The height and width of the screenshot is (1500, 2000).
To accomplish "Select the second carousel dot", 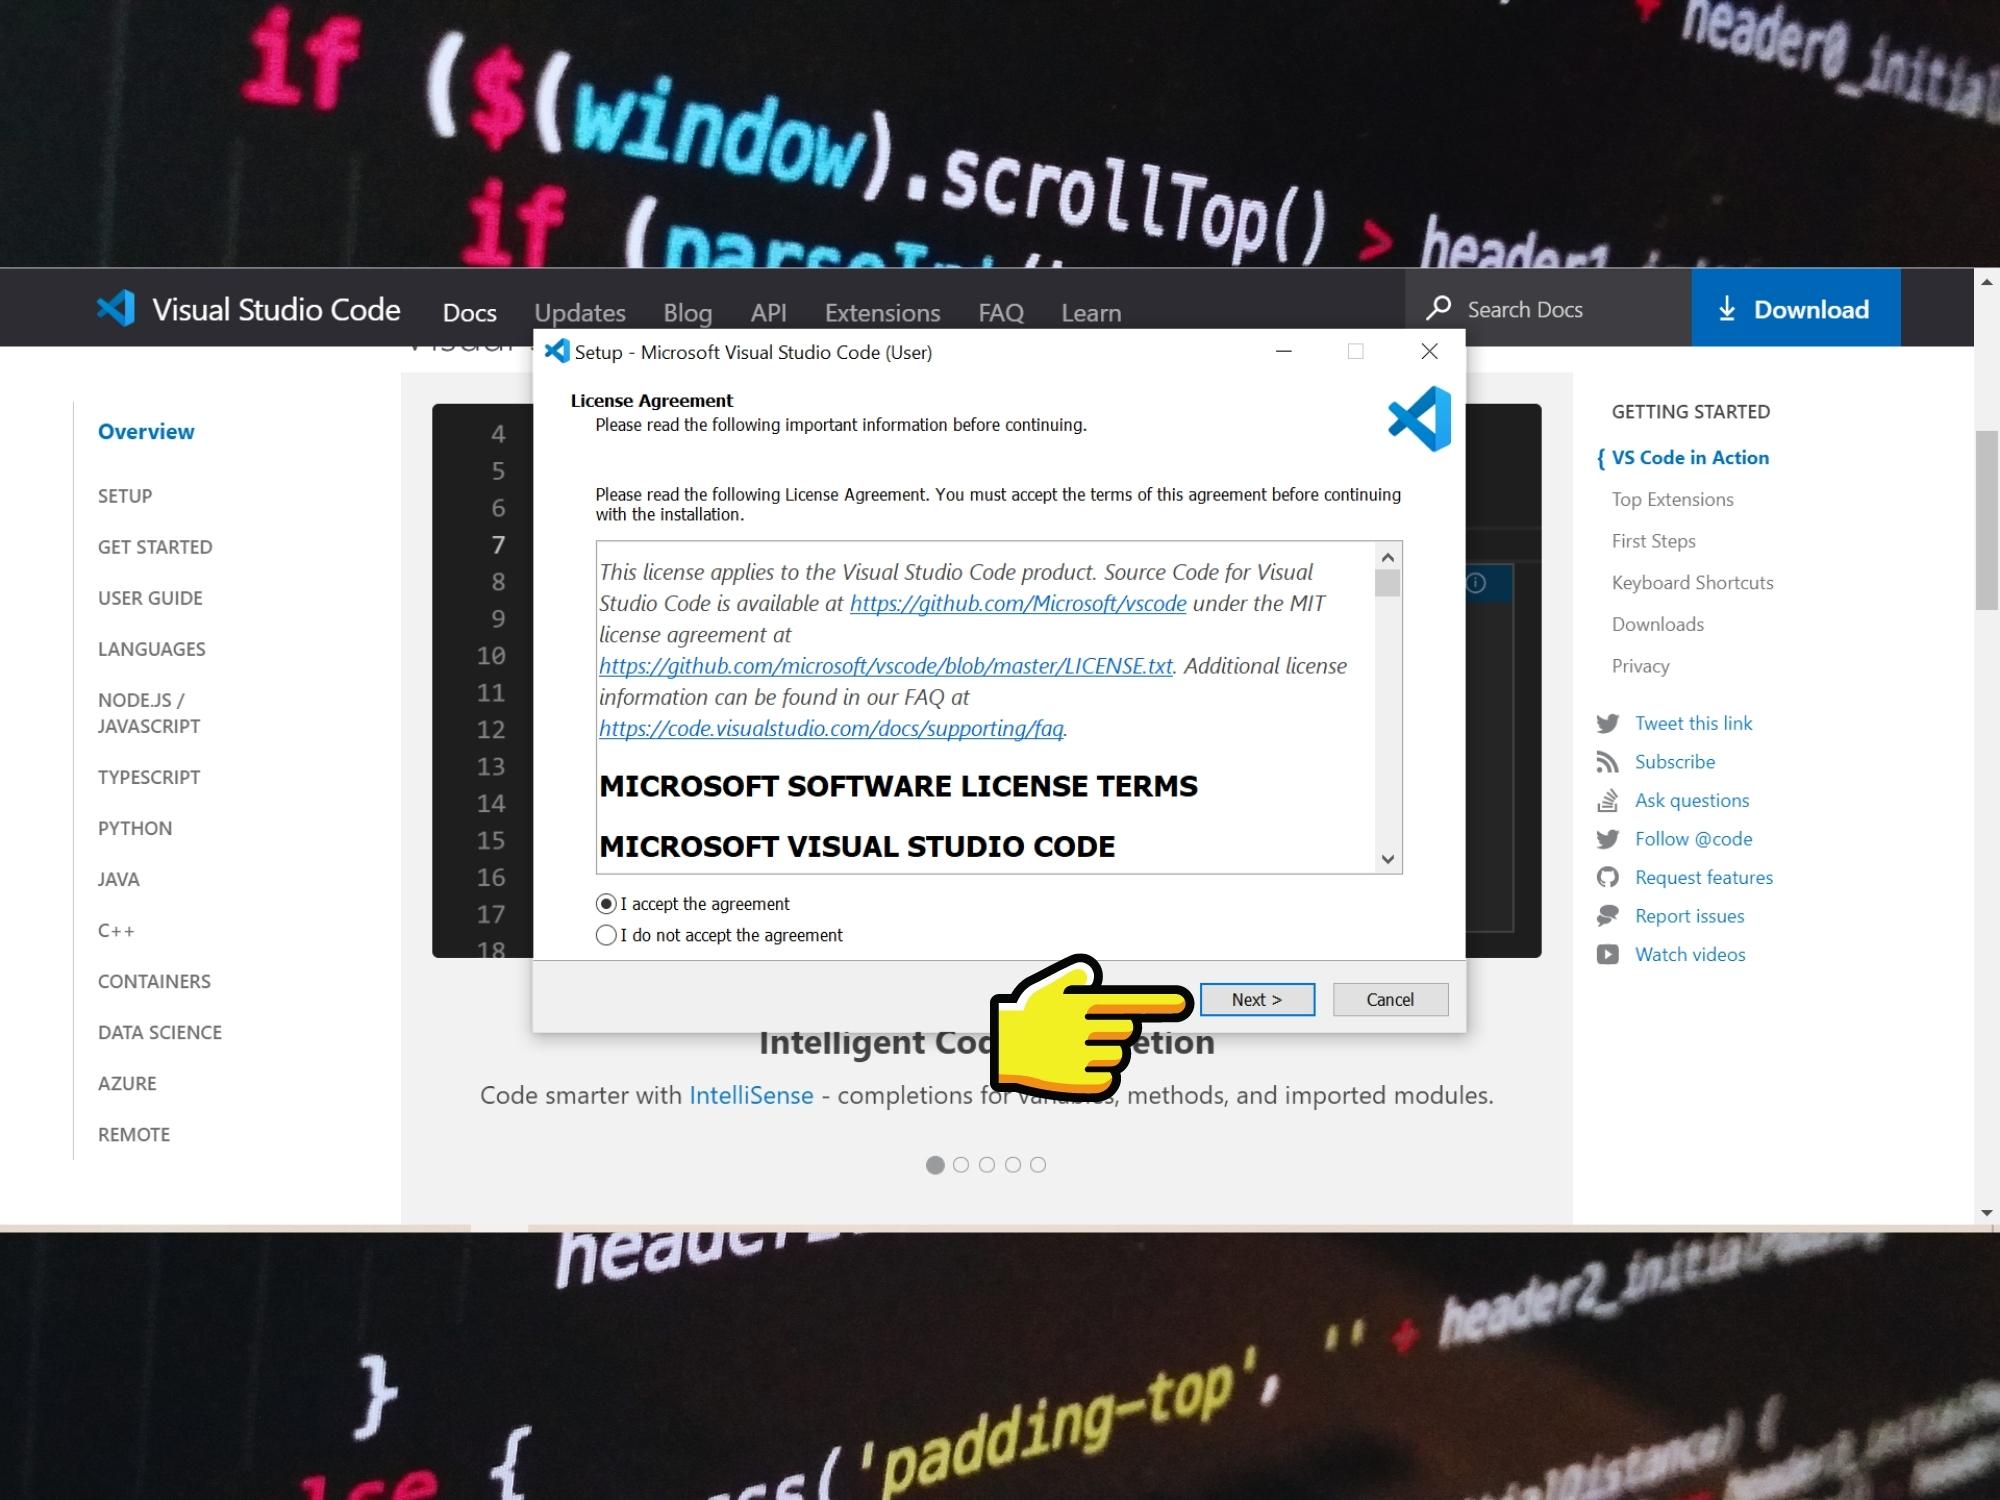I will point(961,1165).
